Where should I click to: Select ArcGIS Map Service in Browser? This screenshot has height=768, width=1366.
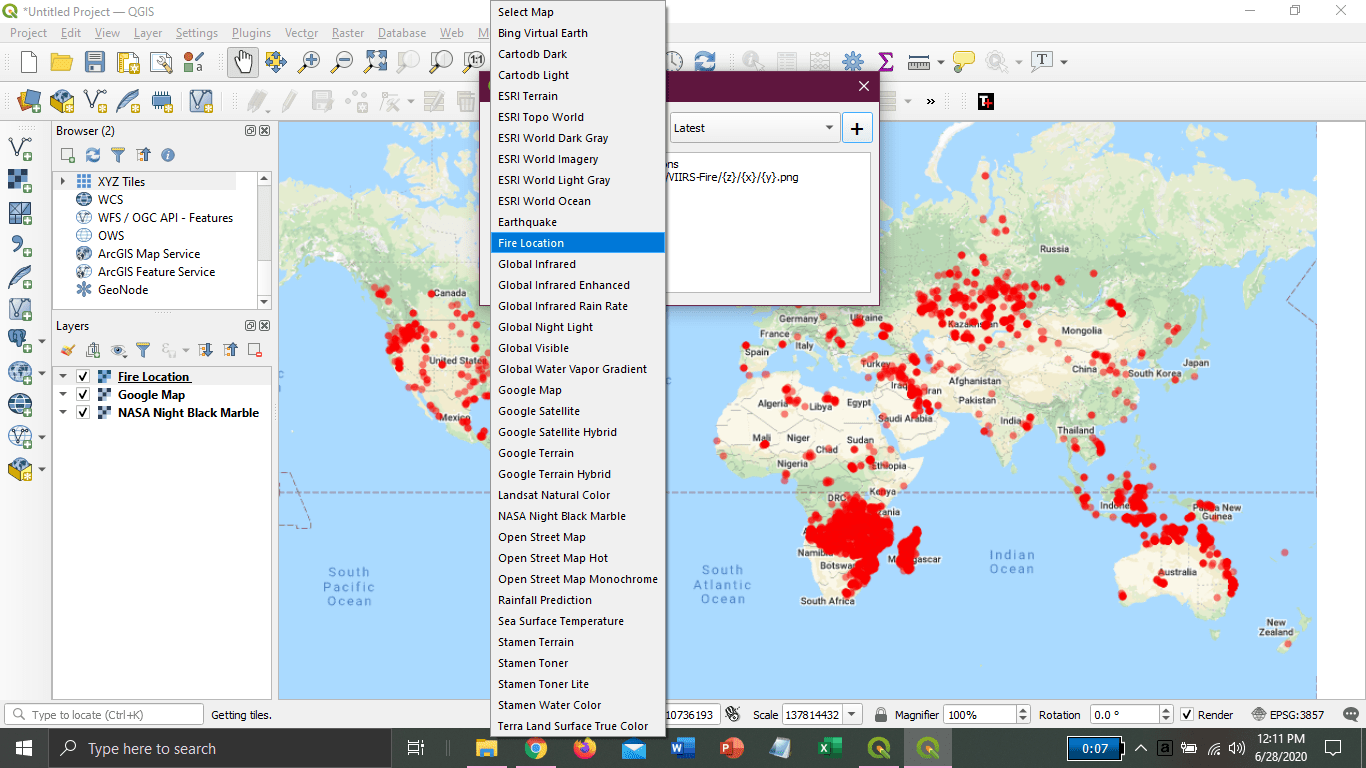(x=149, y=254)
